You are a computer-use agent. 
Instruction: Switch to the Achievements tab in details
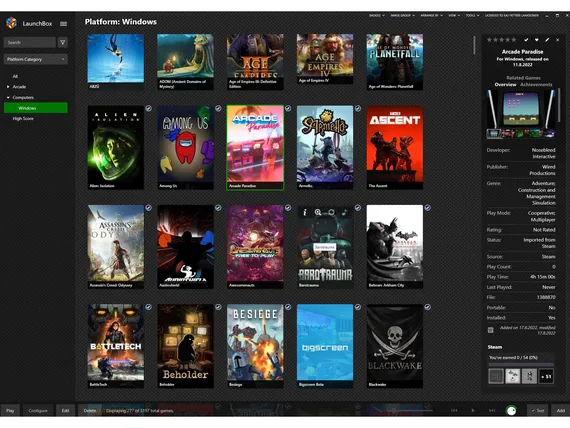point(536,84)
